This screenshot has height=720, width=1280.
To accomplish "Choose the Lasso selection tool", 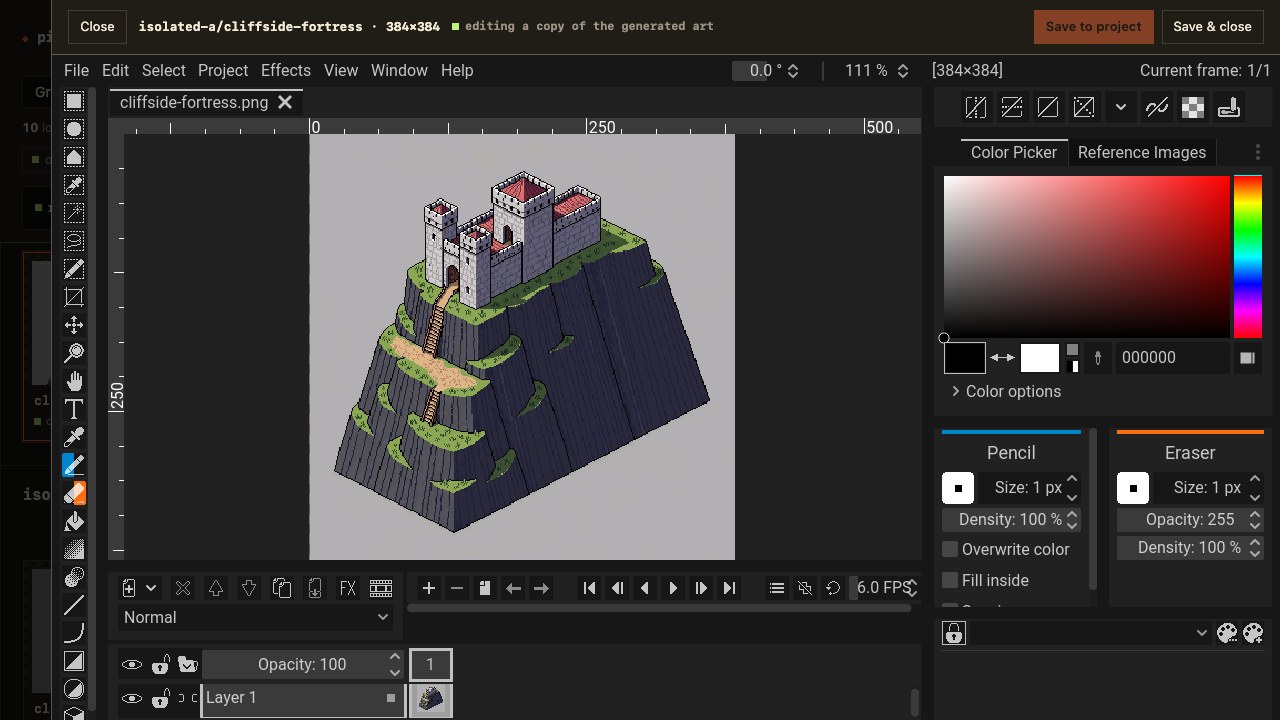I will (74, 241).
